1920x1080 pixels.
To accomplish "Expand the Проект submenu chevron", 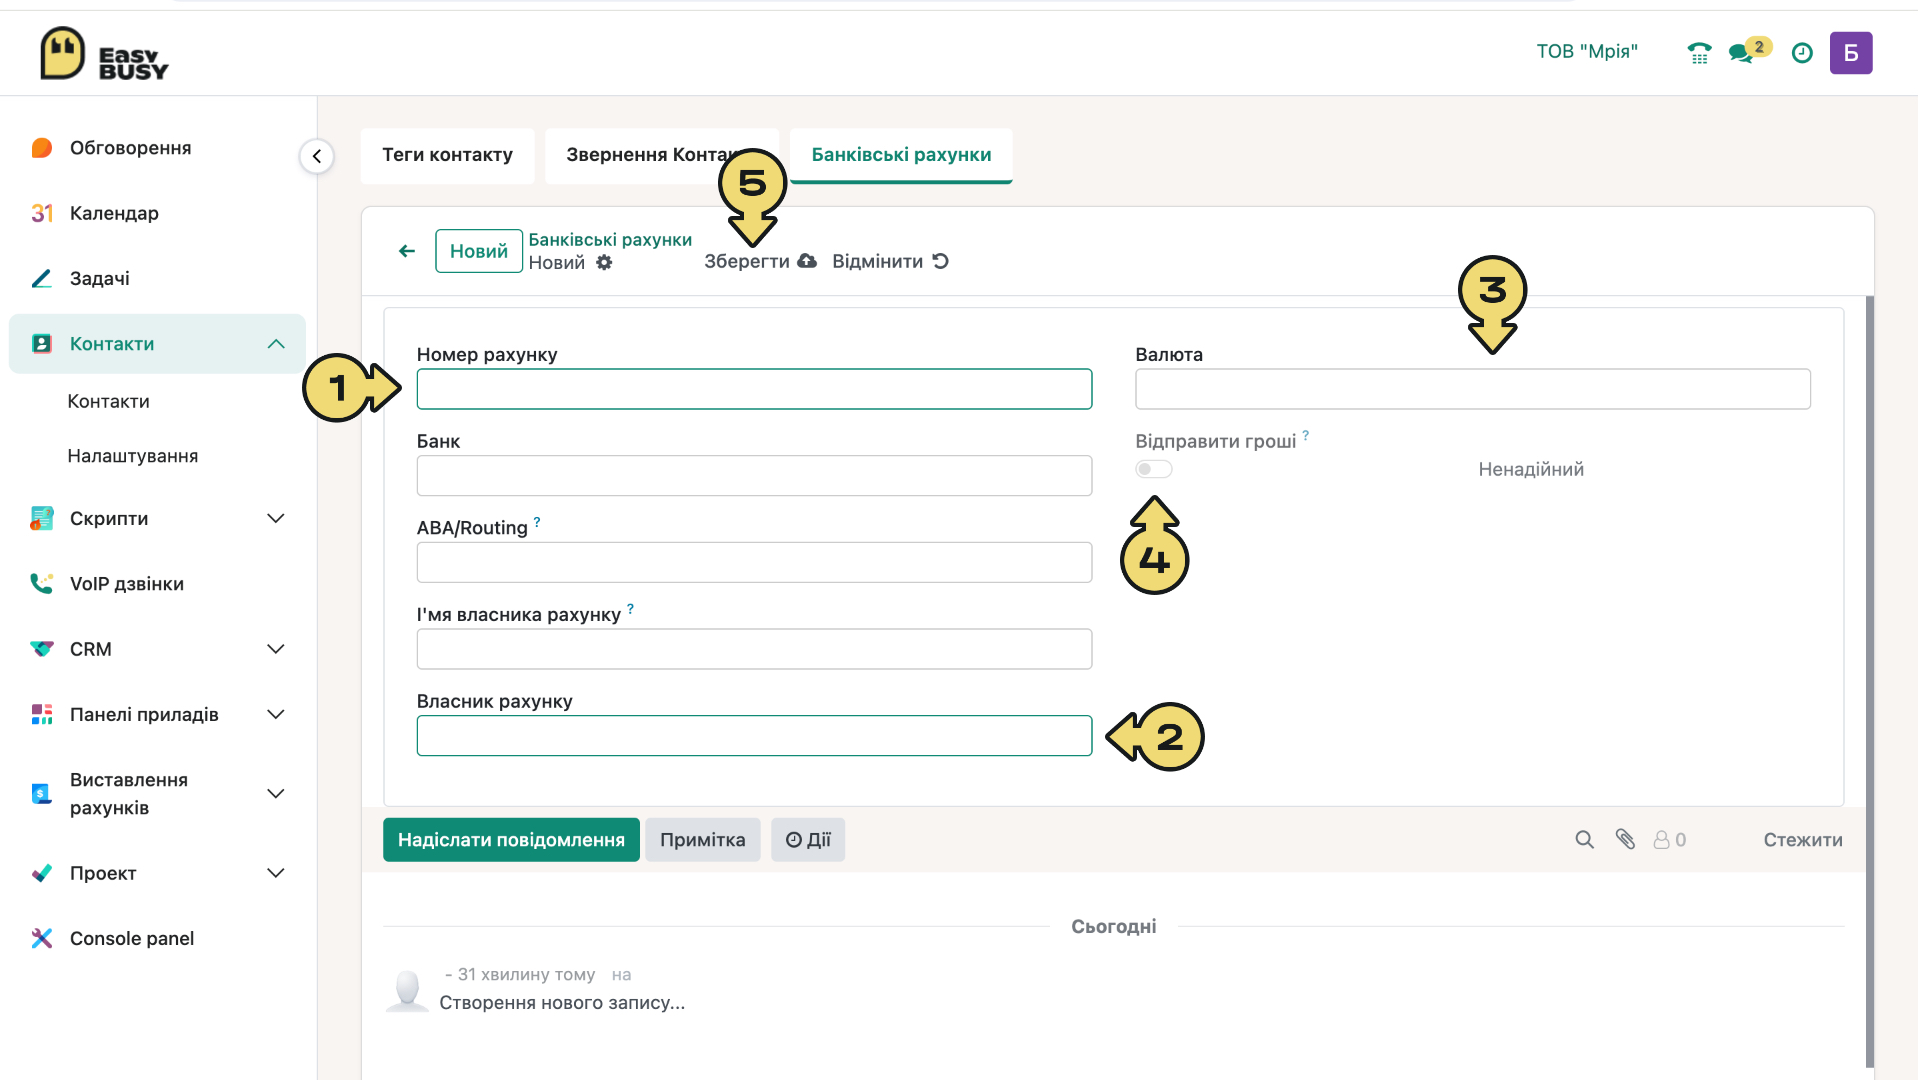I will coord(276,873).
